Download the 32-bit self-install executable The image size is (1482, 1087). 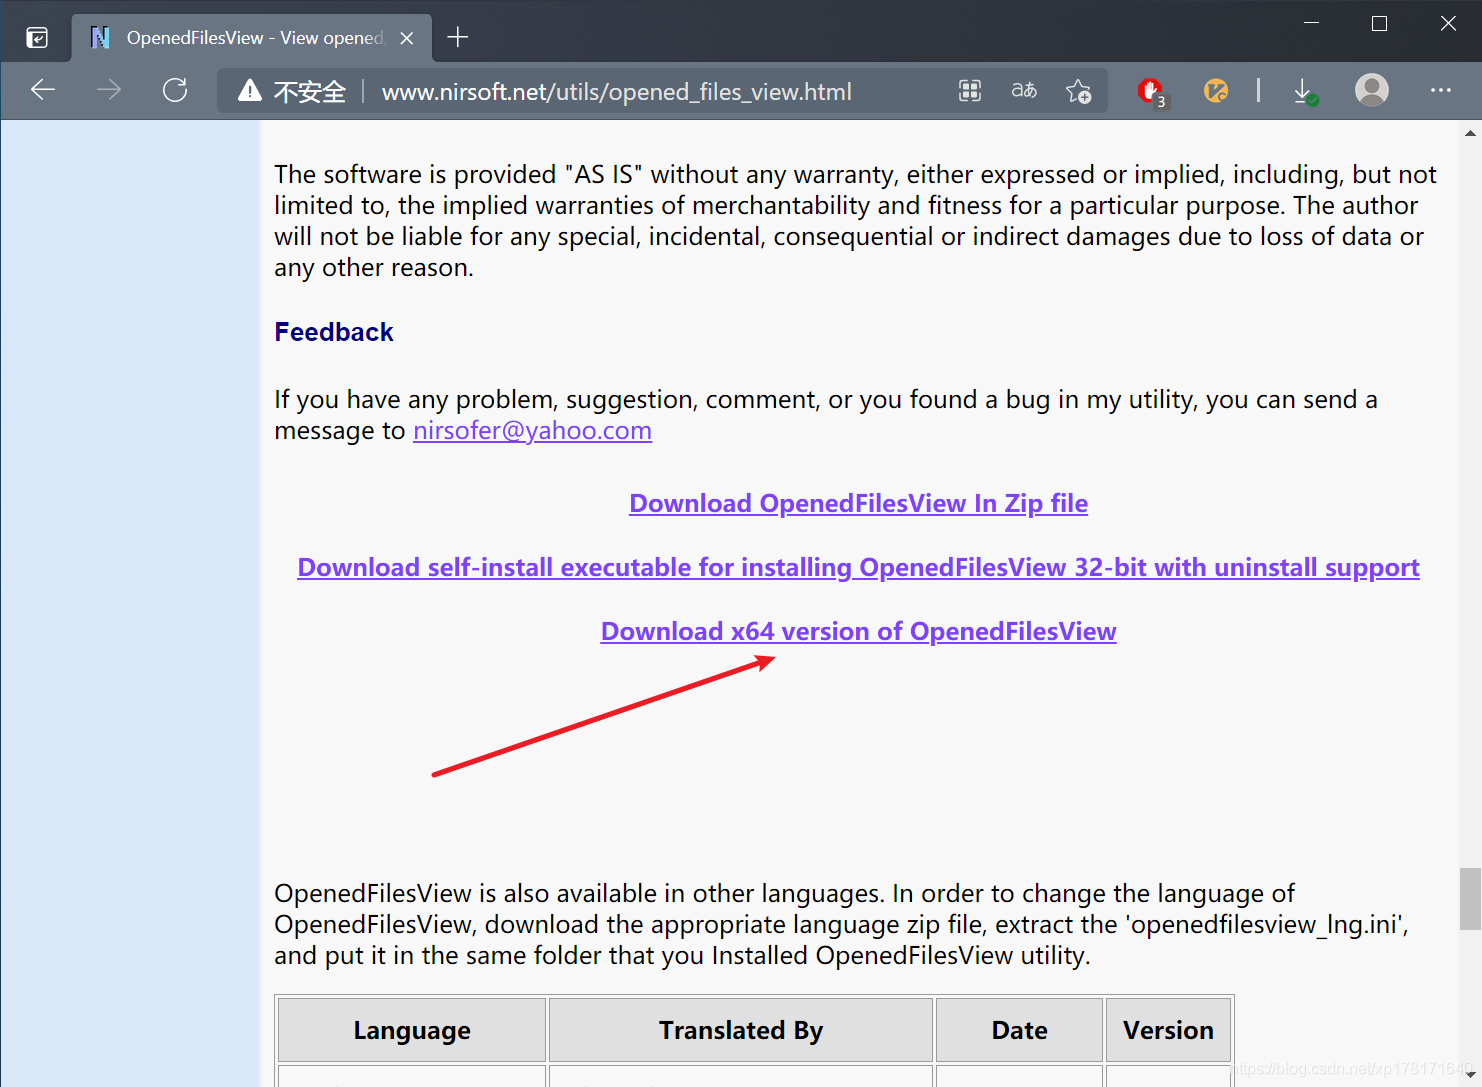coord(858,568)
